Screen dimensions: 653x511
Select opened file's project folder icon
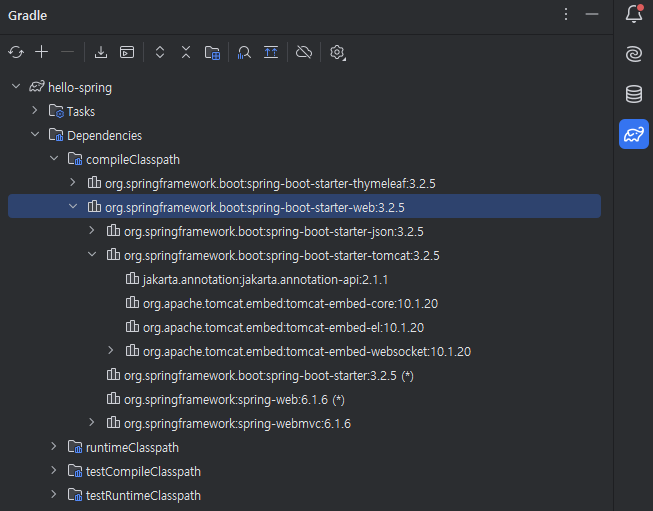tap(212, 53)
